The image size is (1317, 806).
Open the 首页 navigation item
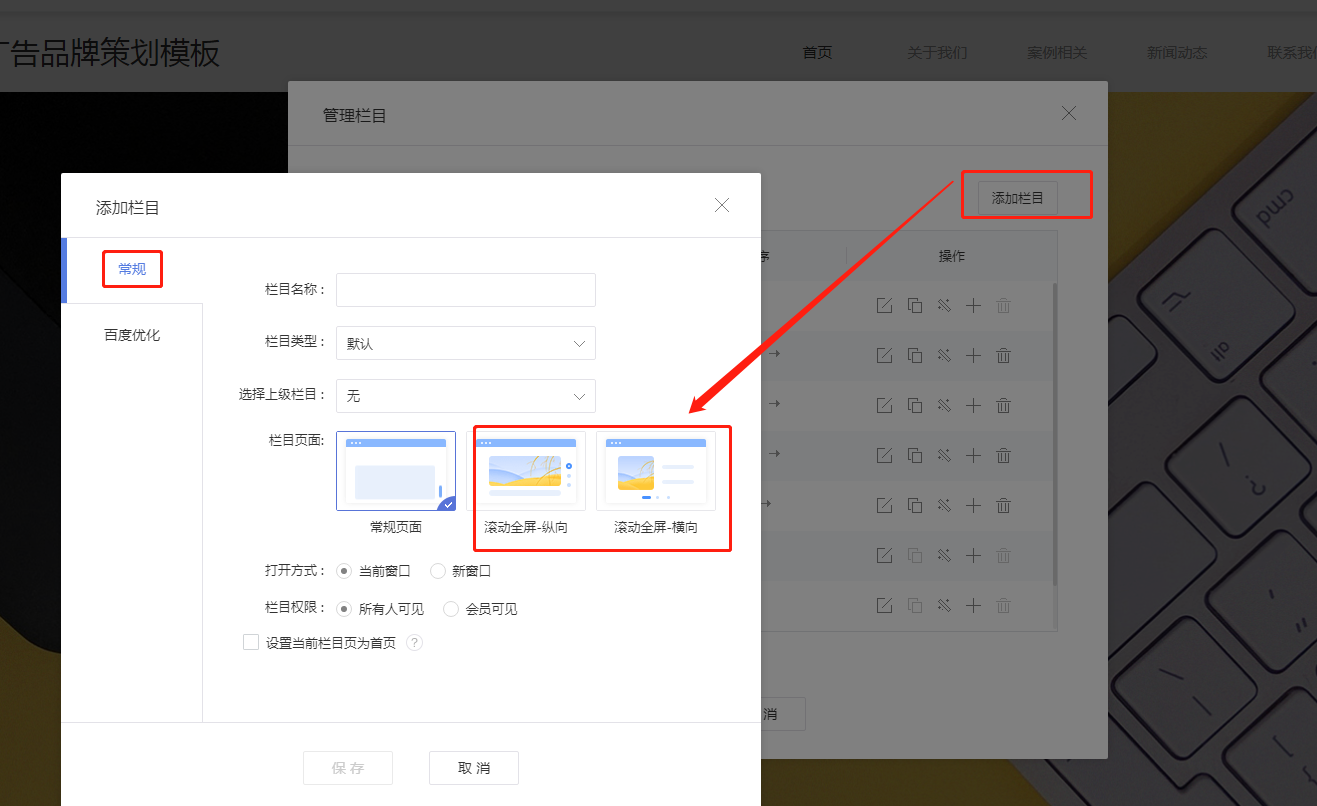817,53
